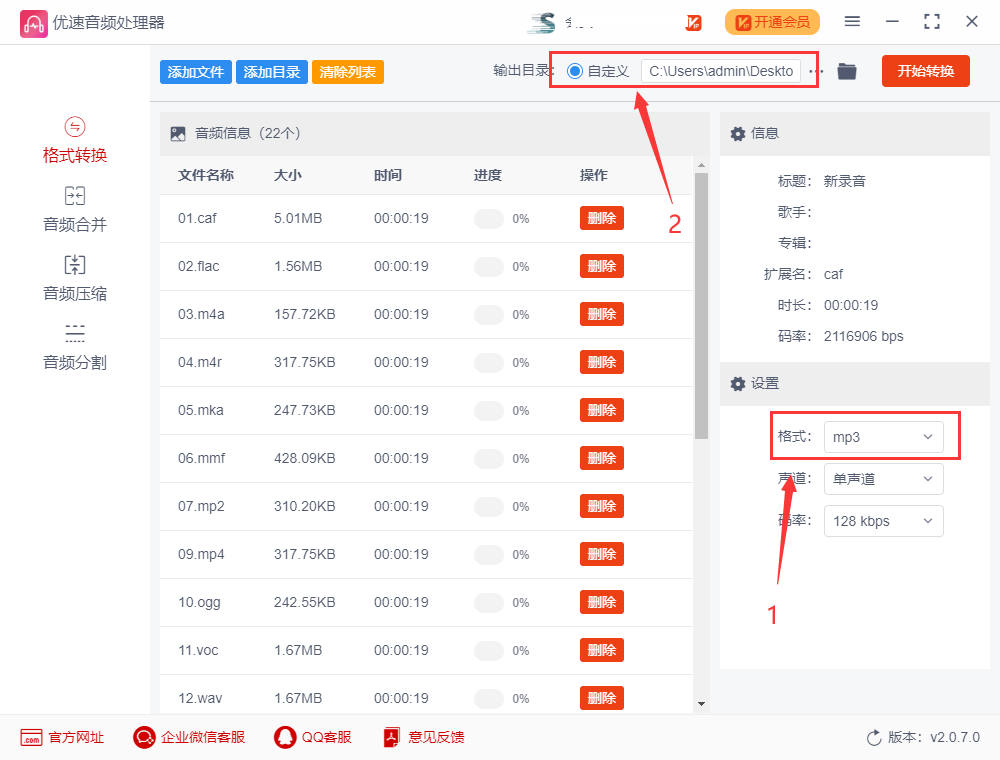Open the 声道 单声道 channel dropdown
The image size is (1000, 760).
coord(883,479)
